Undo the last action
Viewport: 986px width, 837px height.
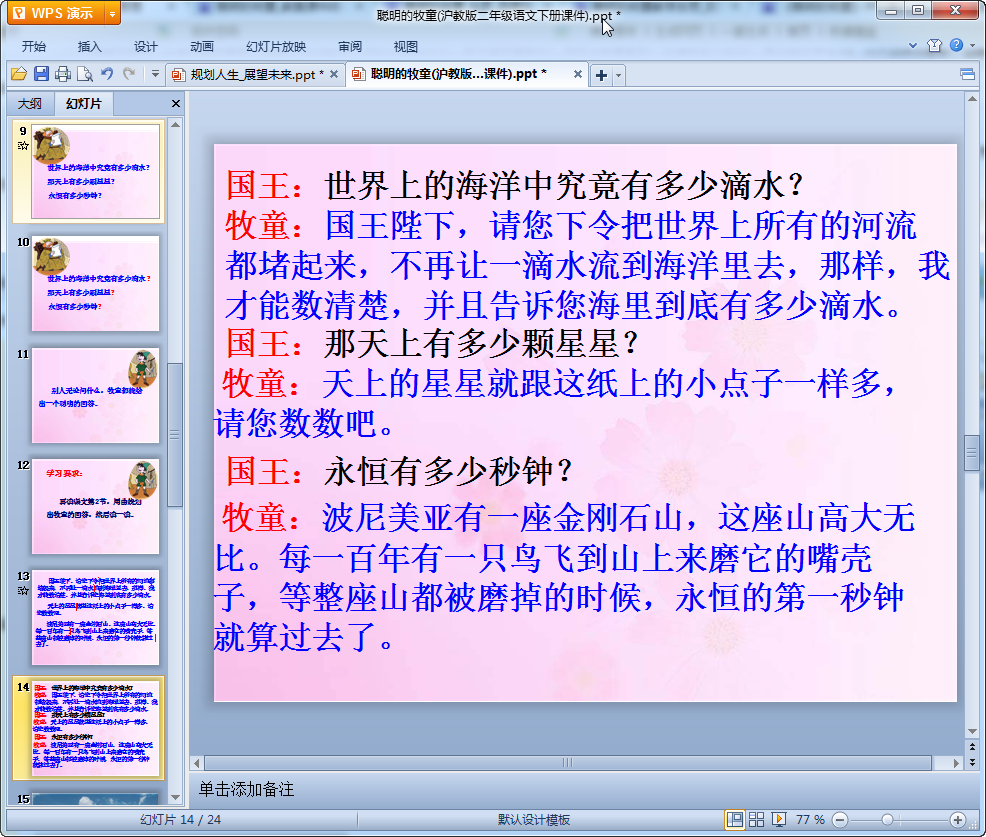click(x=107, y=74)
